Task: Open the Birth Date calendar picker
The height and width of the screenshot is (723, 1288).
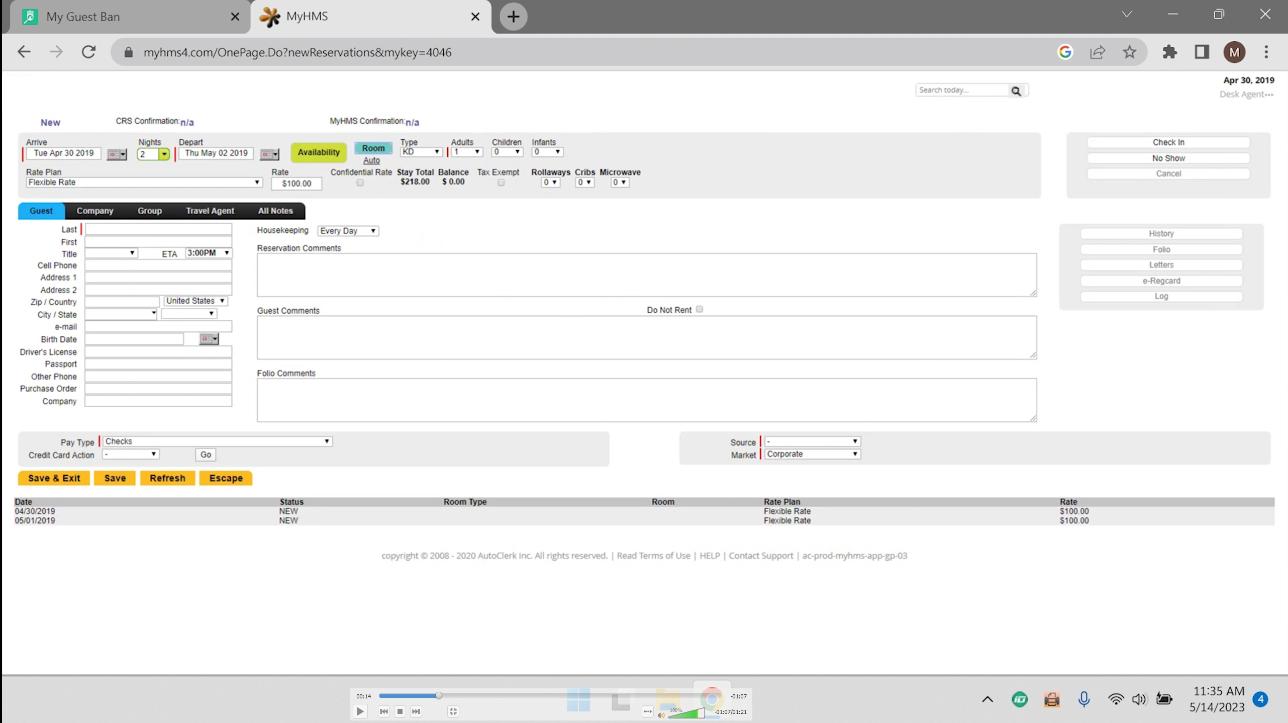Action: (207, 339)
